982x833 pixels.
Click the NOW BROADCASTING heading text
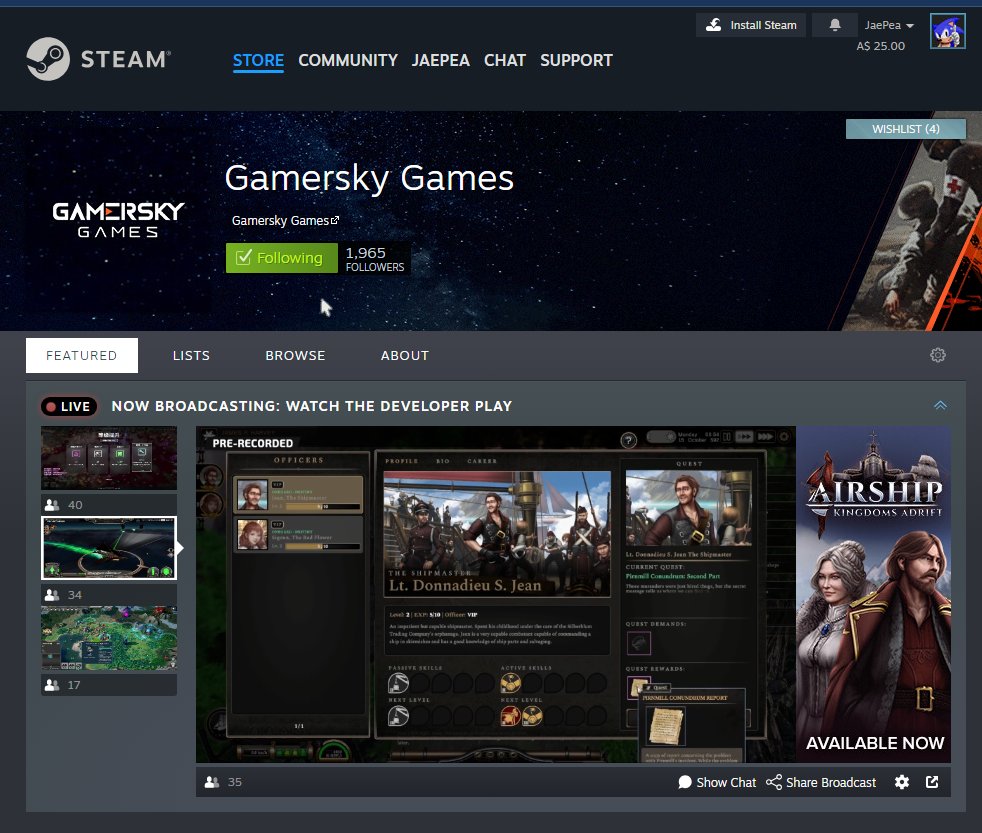[x=311, y=406]
